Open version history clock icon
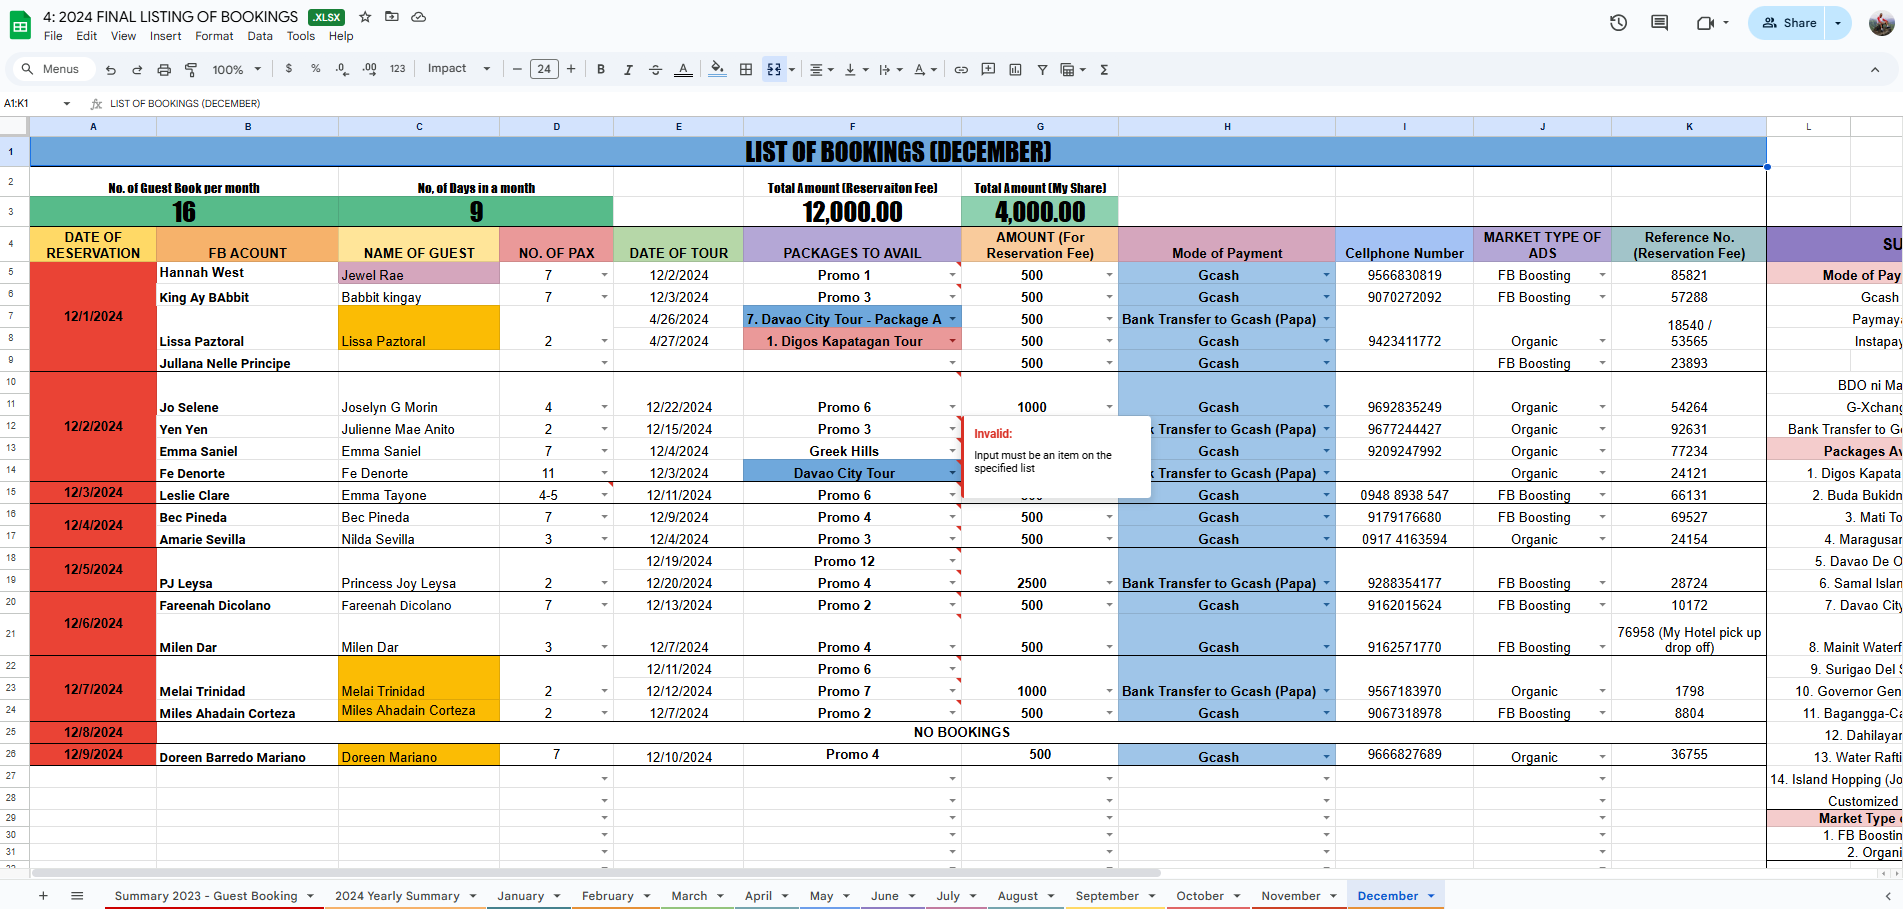This screenshot has width=1903, height=909. click(x=1618, y=23)
